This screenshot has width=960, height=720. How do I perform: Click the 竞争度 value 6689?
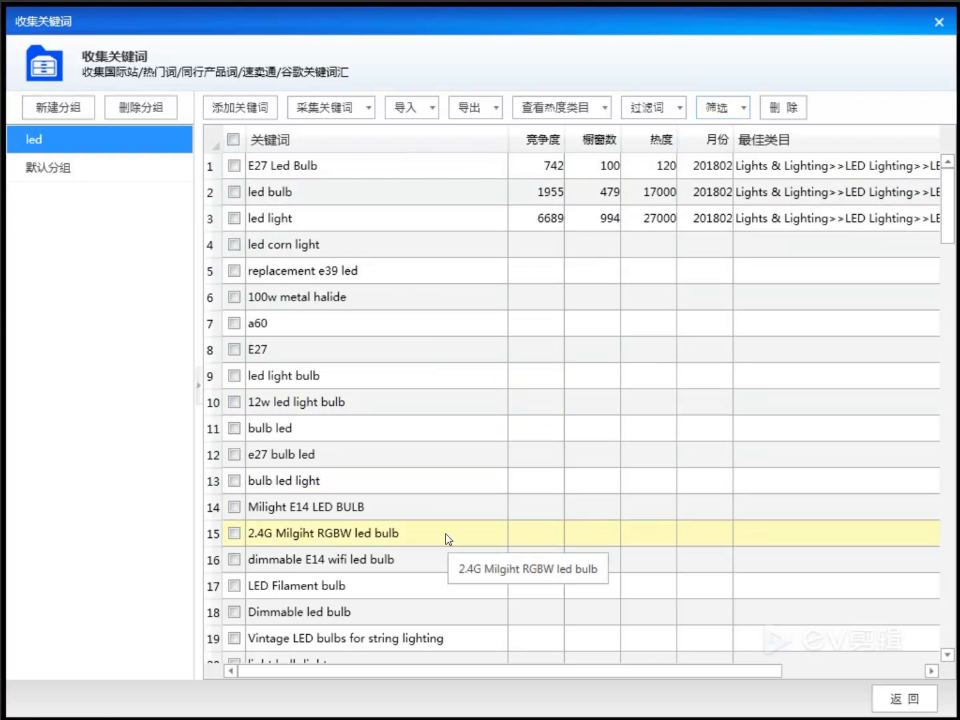tap(550, 219)
